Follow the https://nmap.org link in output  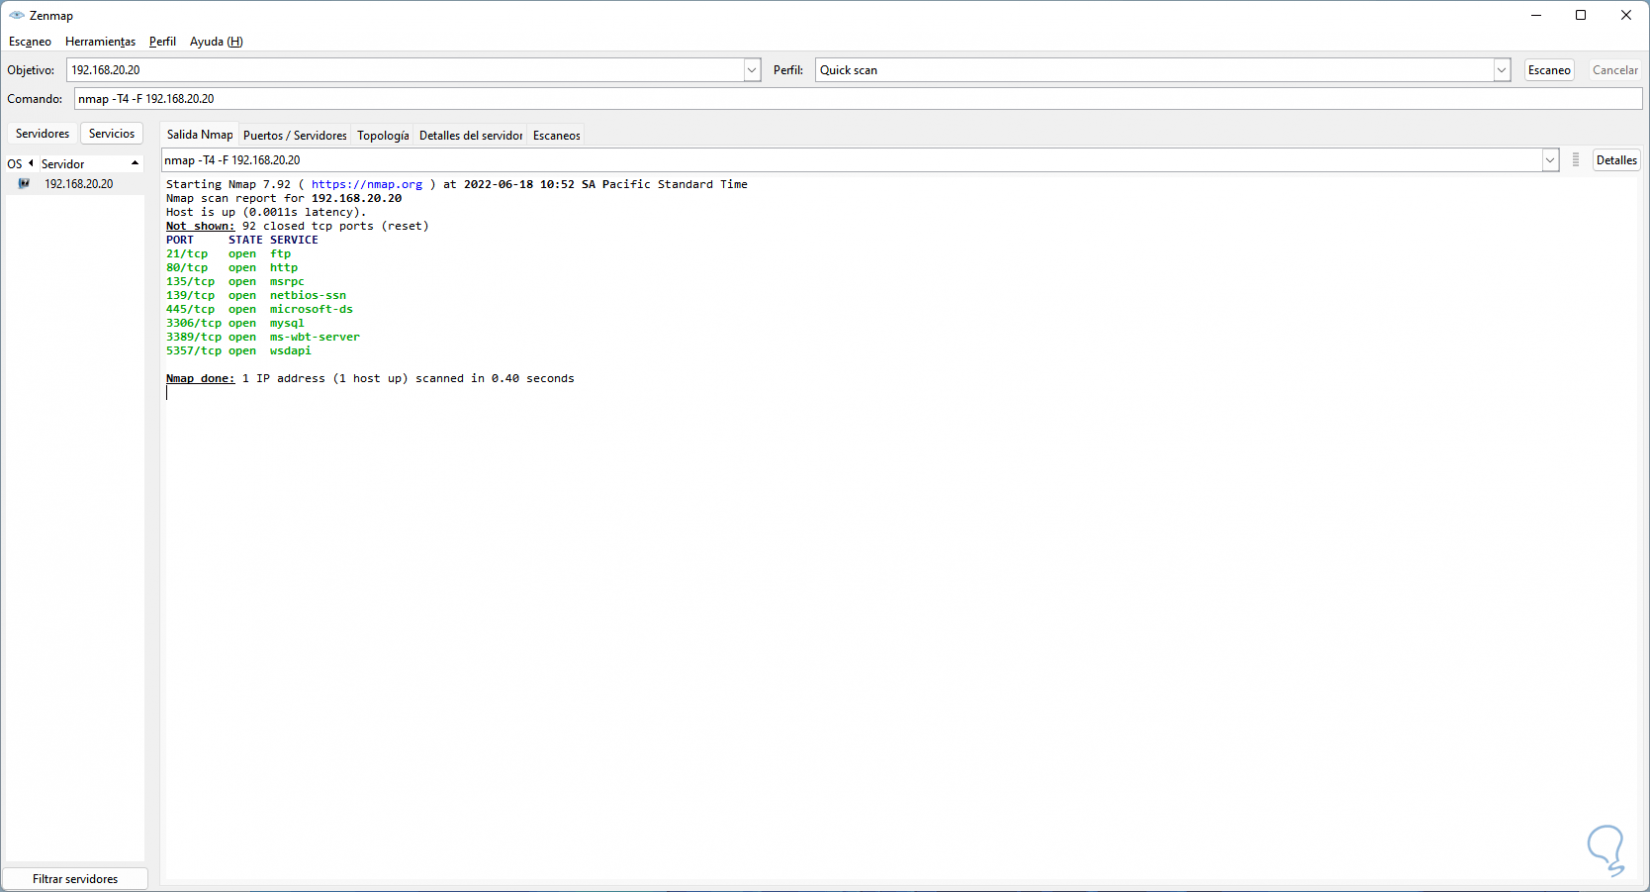367,184
